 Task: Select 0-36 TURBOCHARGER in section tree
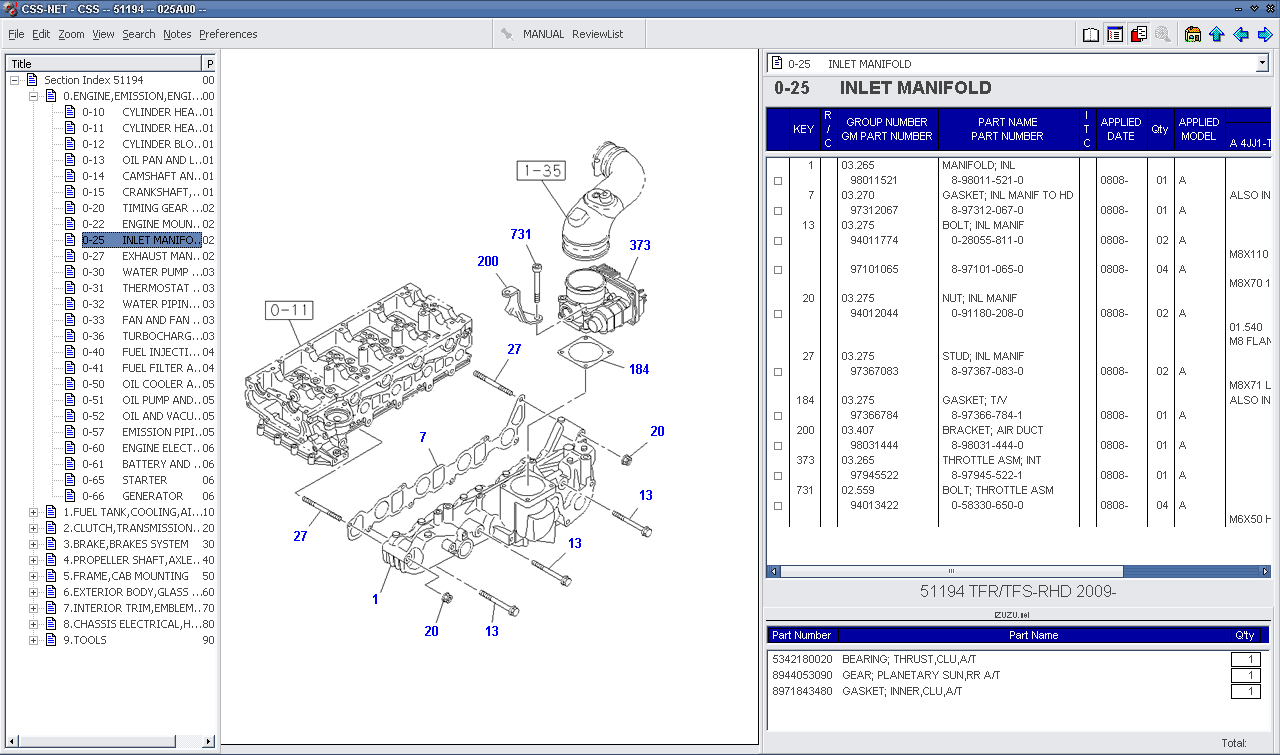click(x=158, y=336)
